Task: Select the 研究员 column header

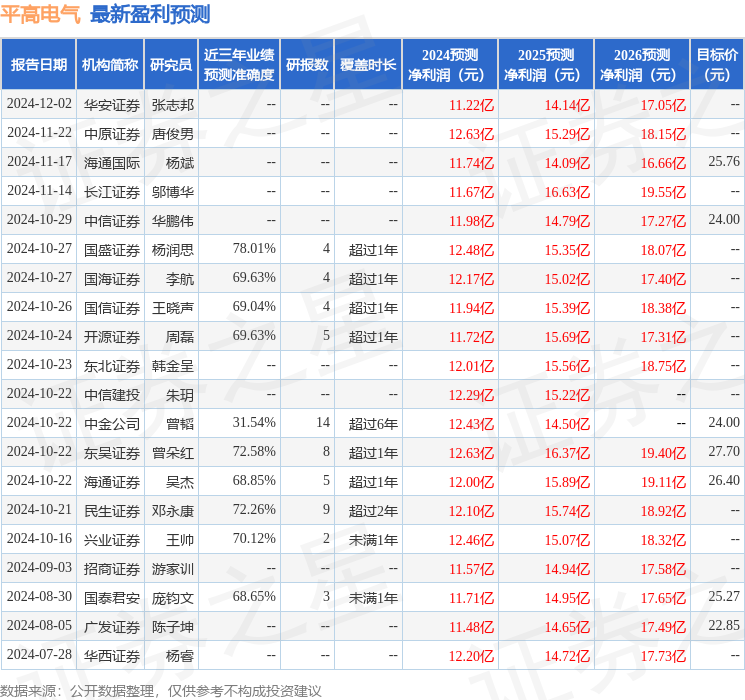Action: [x=171, y=65]
